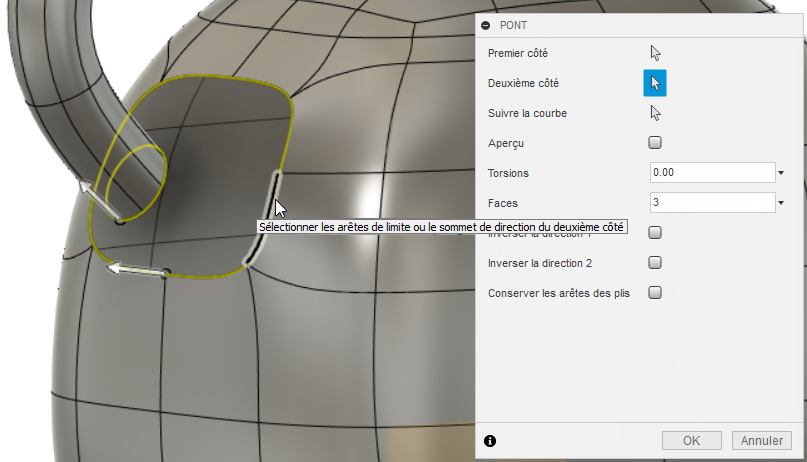Screen dimensions: 807x462
Task: Click the Torsions label
Action: [x=508, y=173]
